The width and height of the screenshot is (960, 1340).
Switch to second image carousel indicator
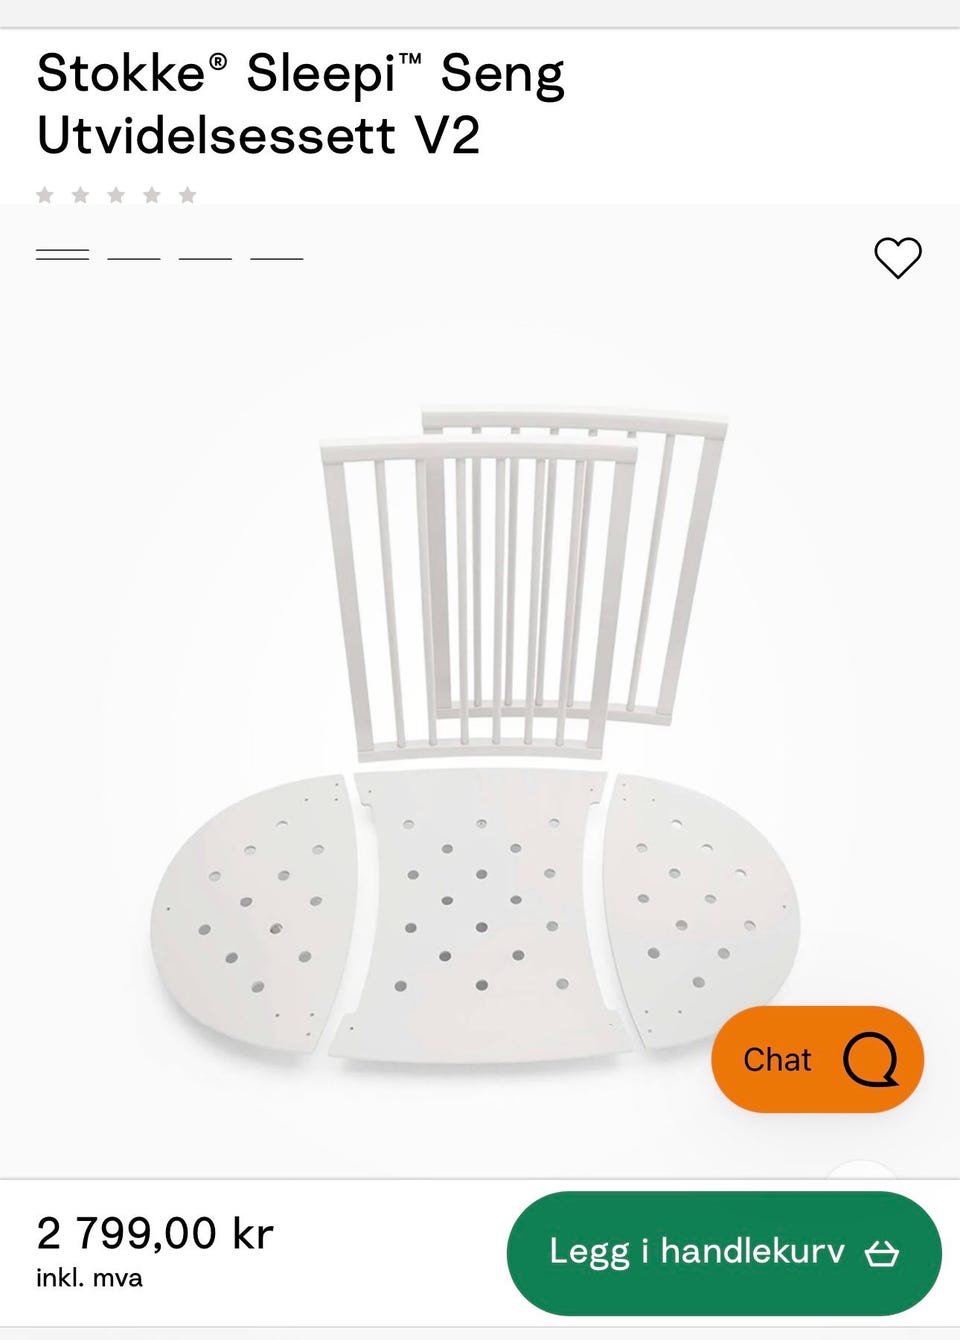[x=134, y=258]
